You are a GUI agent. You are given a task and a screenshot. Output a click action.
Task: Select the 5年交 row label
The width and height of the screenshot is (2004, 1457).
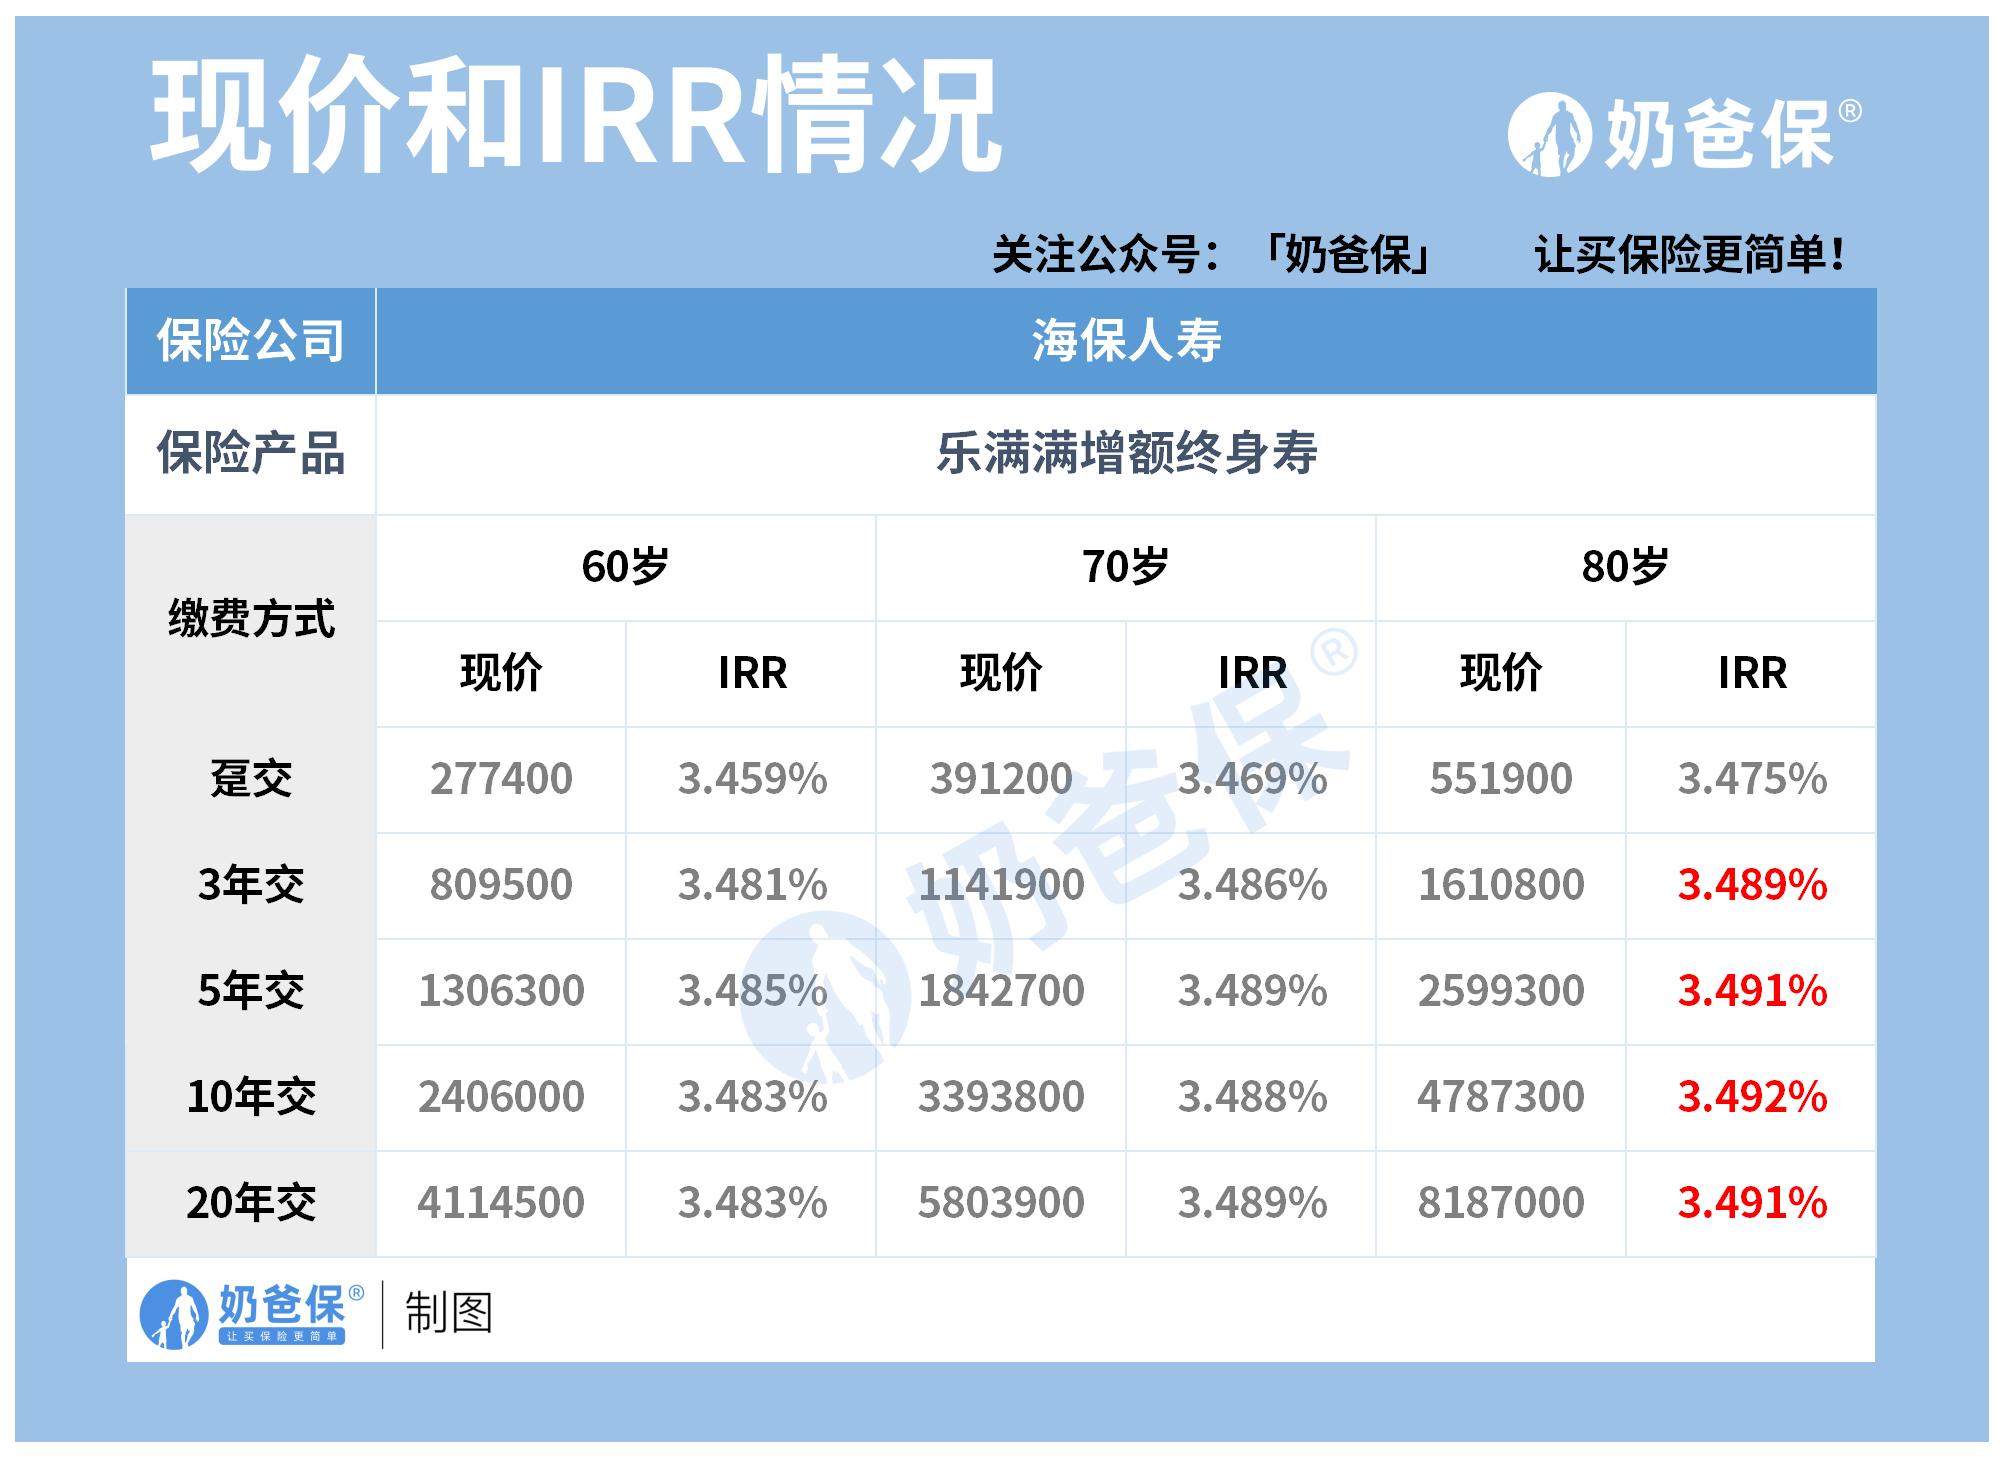(x=251, y=991)
